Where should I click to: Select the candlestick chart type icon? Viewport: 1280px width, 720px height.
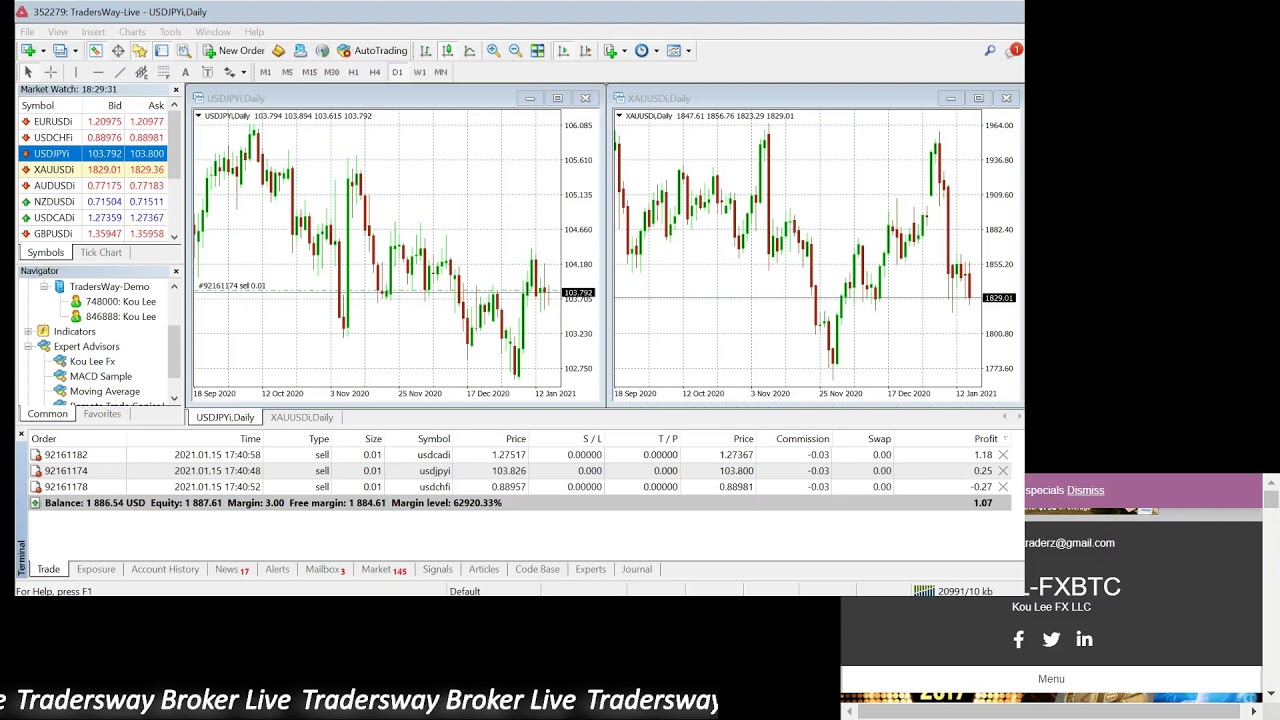pyautogui.click(x=447, y=50)
